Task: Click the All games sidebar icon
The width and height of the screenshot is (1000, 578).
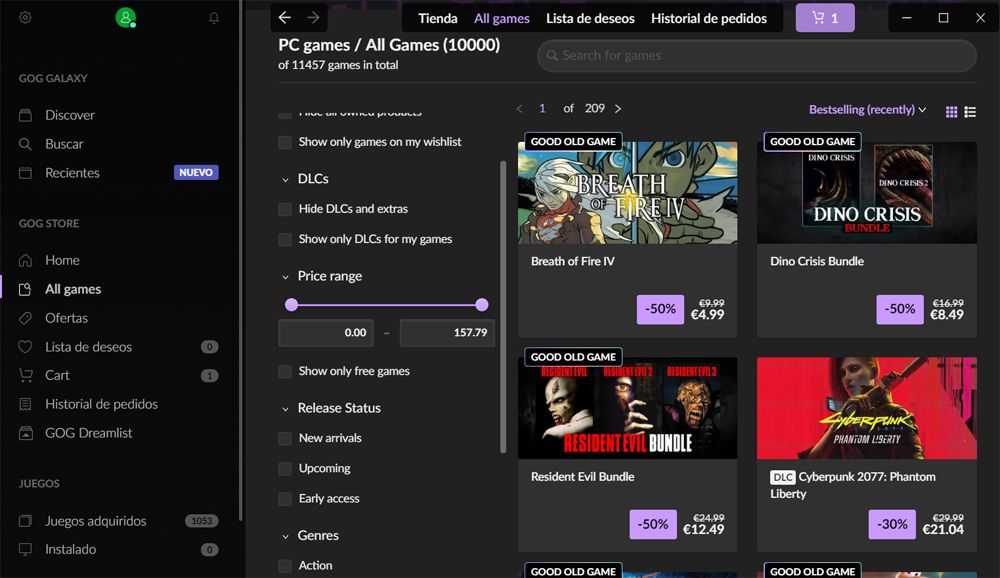Action: pyautogui.click(x=26, y=290)
